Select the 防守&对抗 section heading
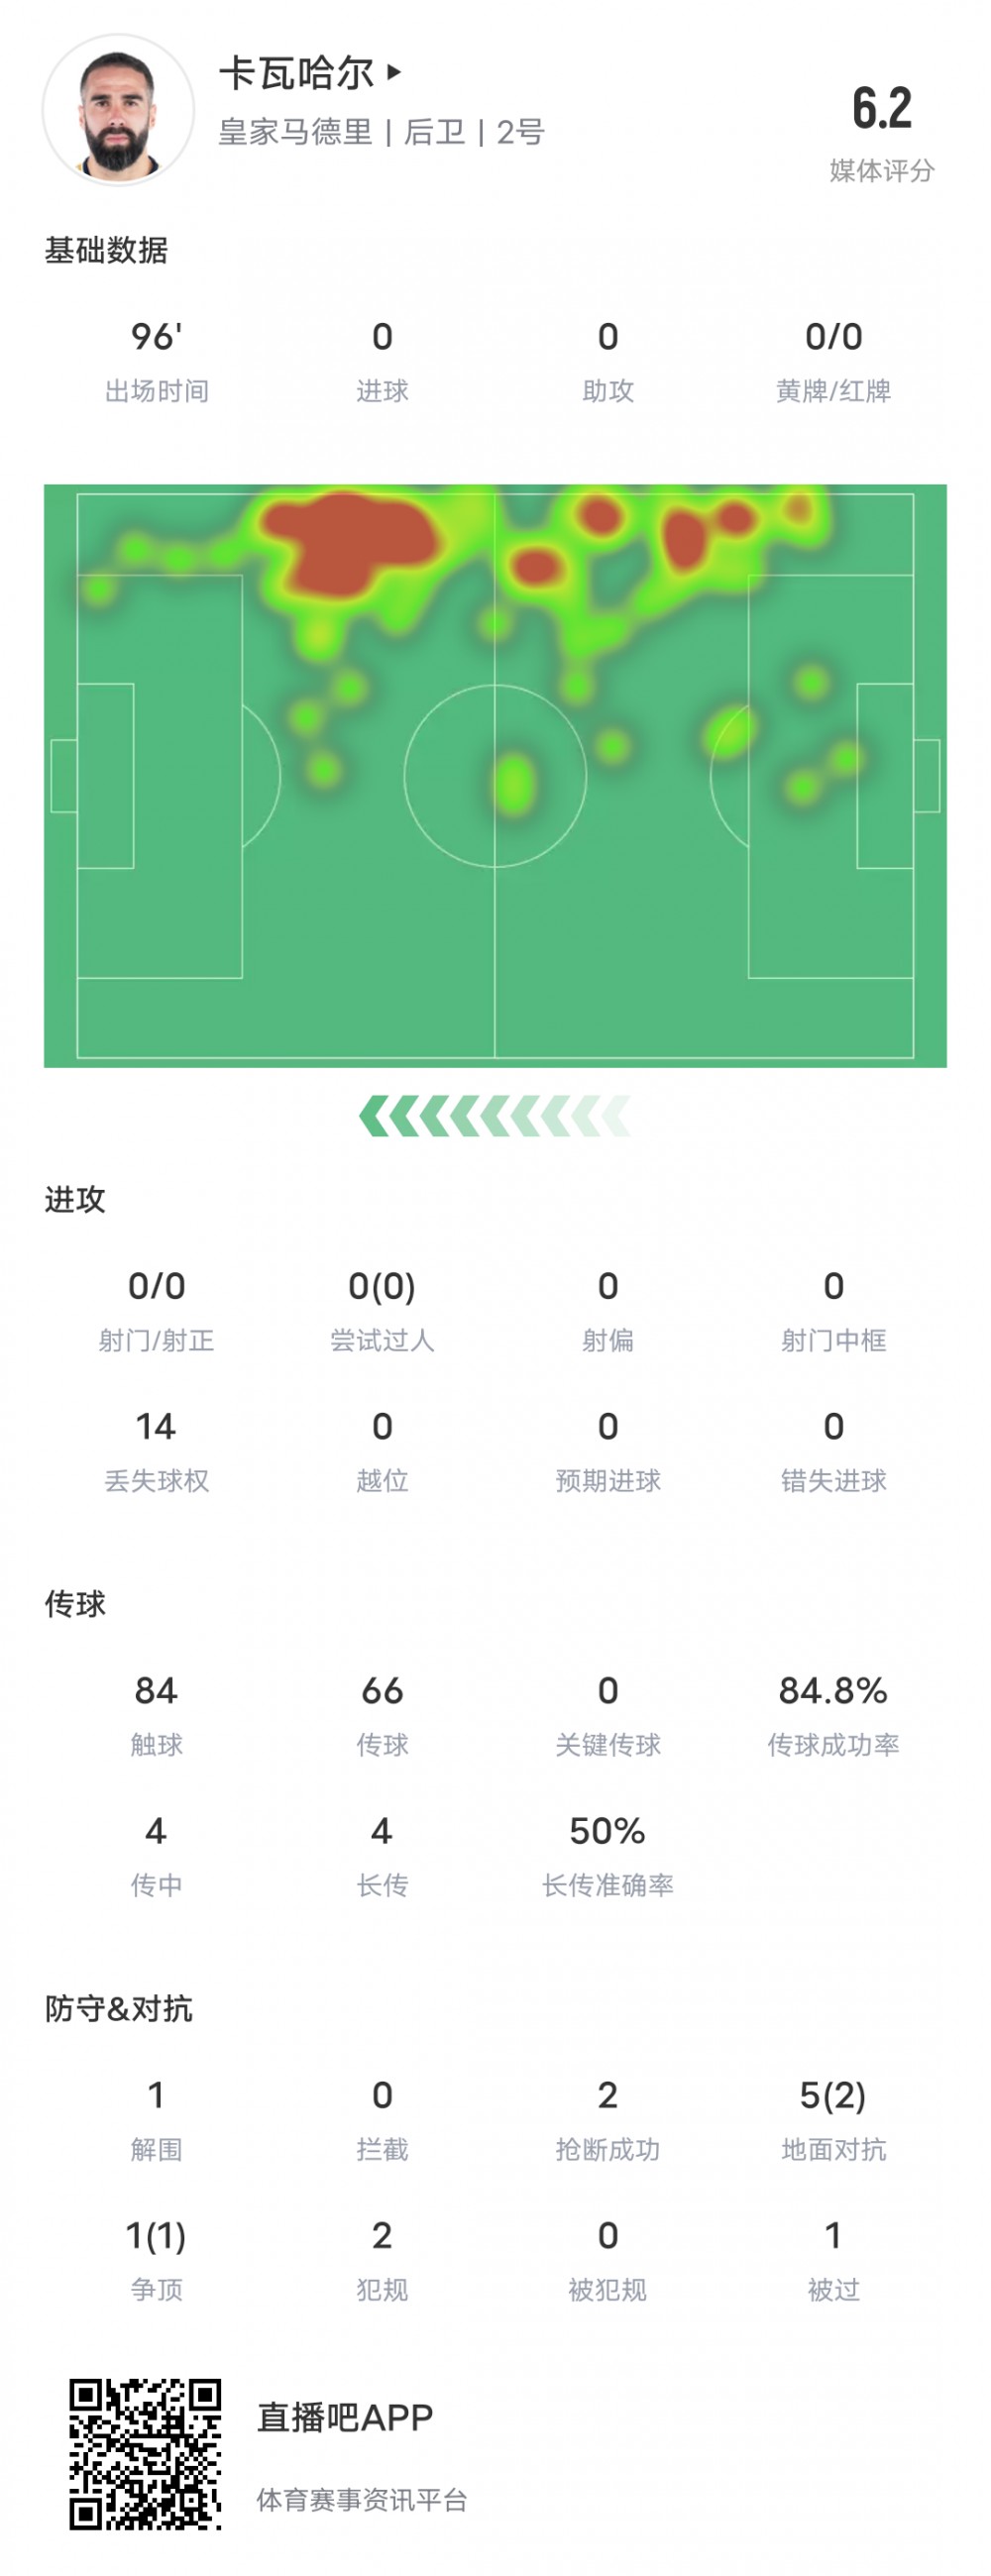The width and height of the screenshot is (991, 2576). pos(118,2008)
